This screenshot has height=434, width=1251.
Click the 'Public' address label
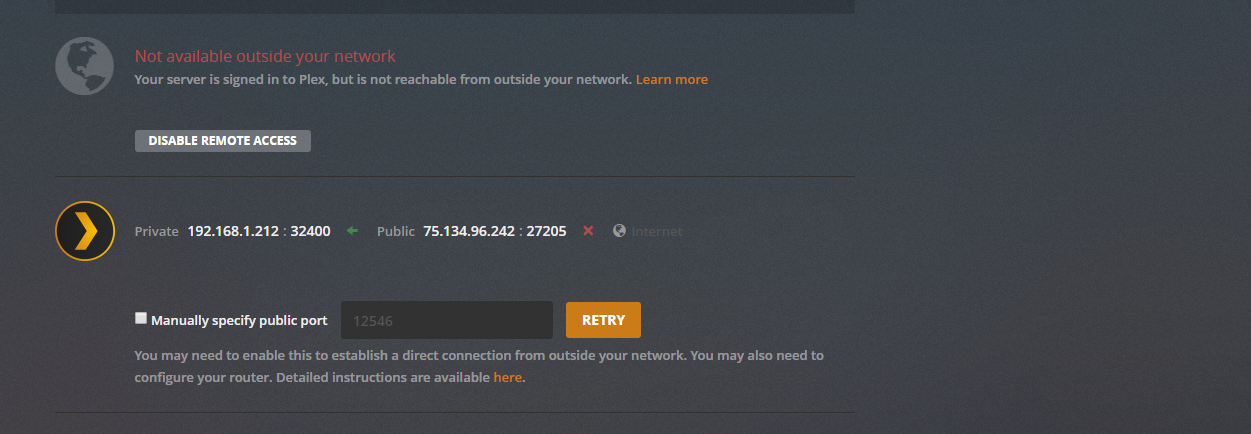[395, 231]
